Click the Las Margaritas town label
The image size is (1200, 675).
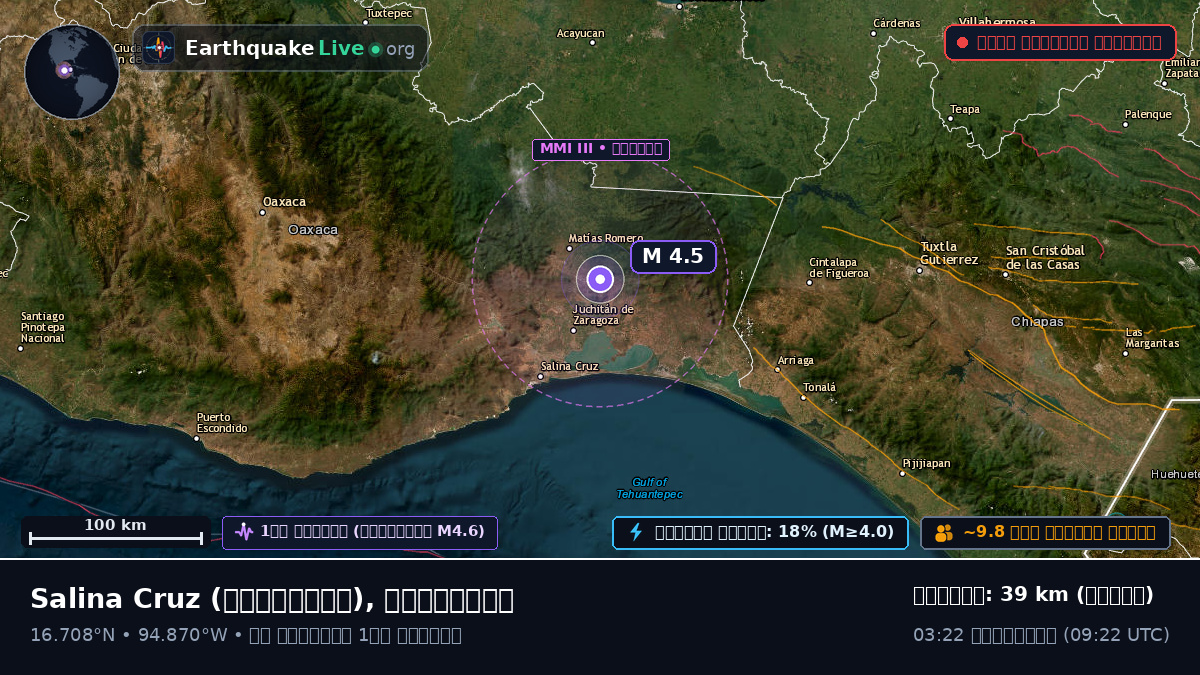pos(1153,338)
